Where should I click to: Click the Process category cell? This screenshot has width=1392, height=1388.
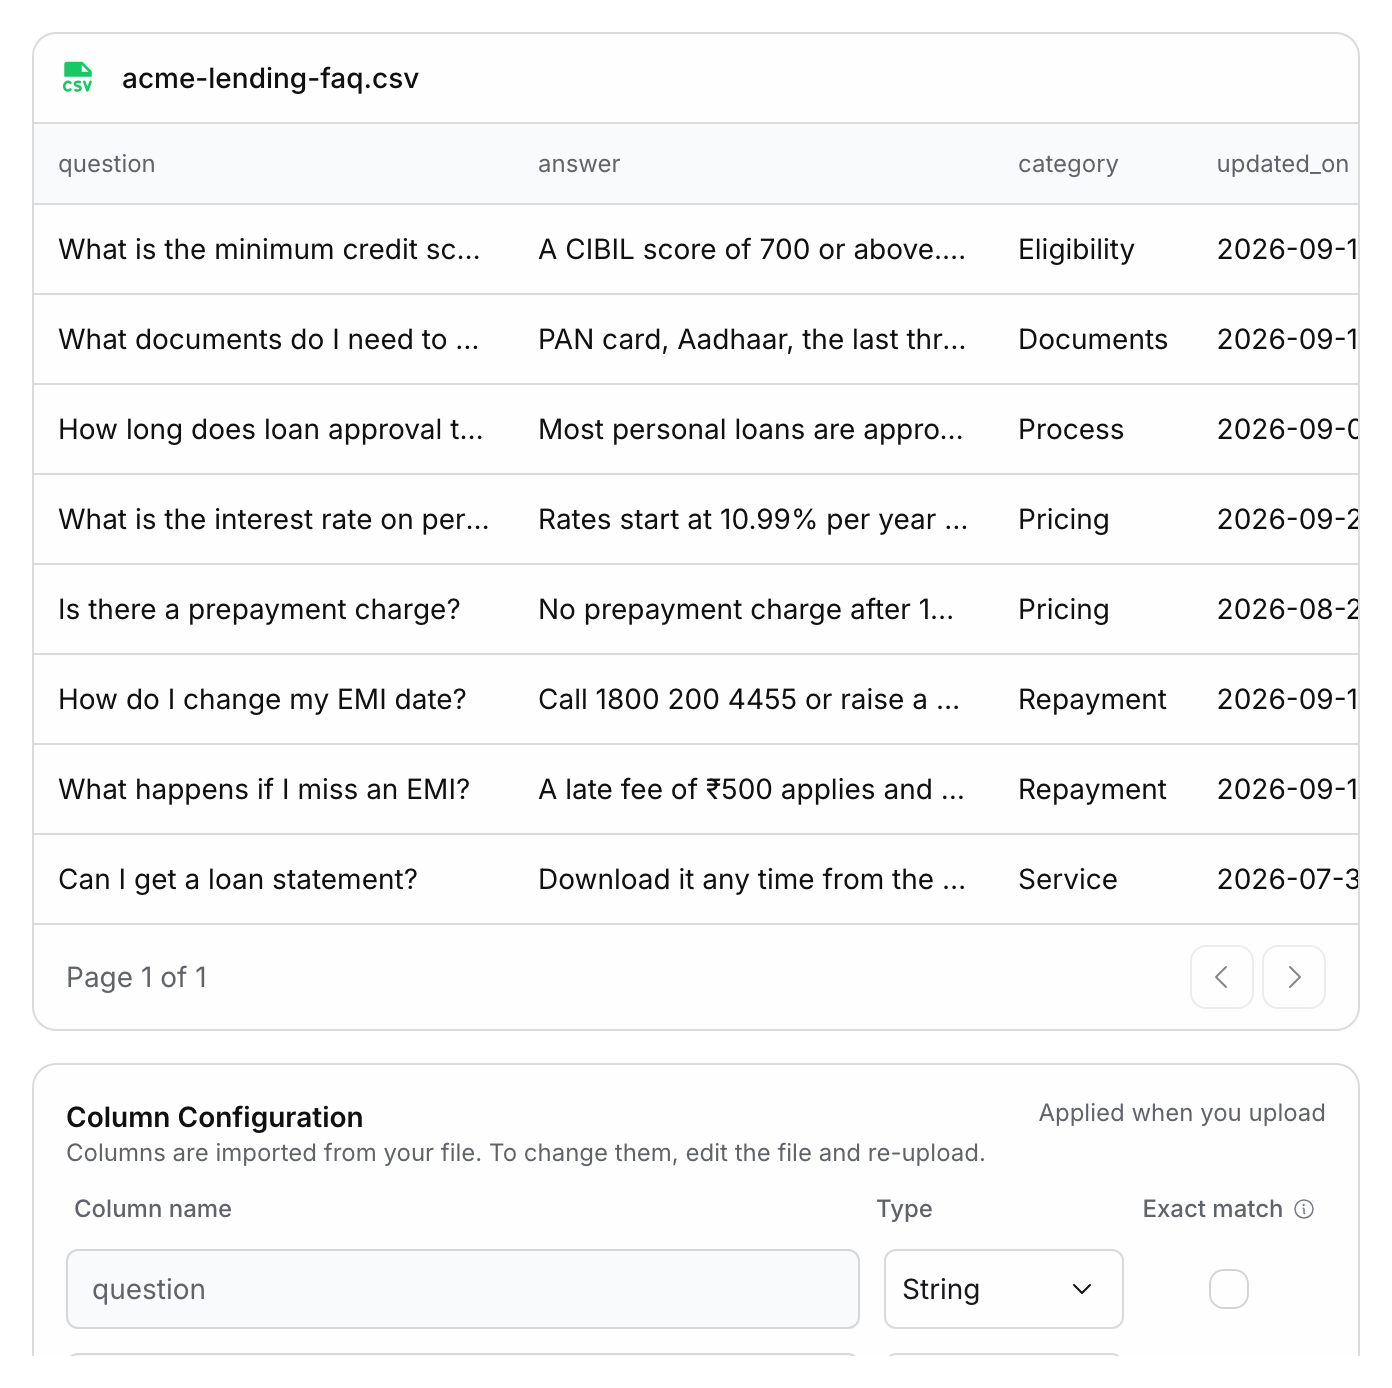[x=1071, y=429]
